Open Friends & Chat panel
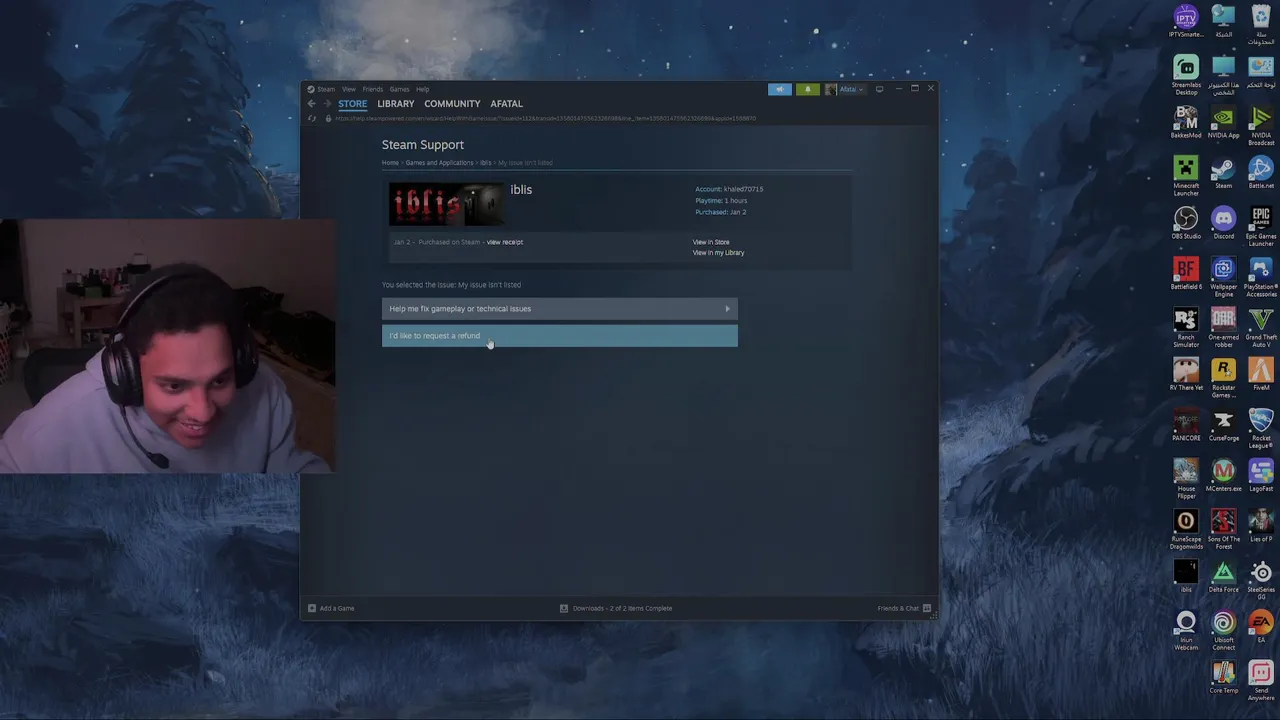 [904, 608]
